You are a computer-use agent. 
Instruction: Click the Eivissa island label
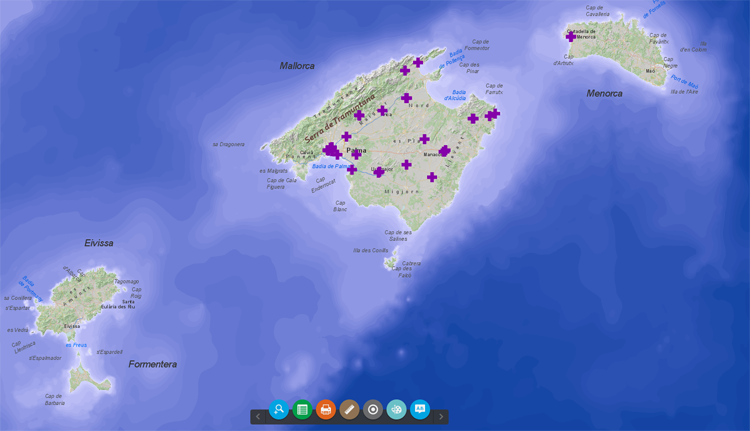click(x=99, y=243)
